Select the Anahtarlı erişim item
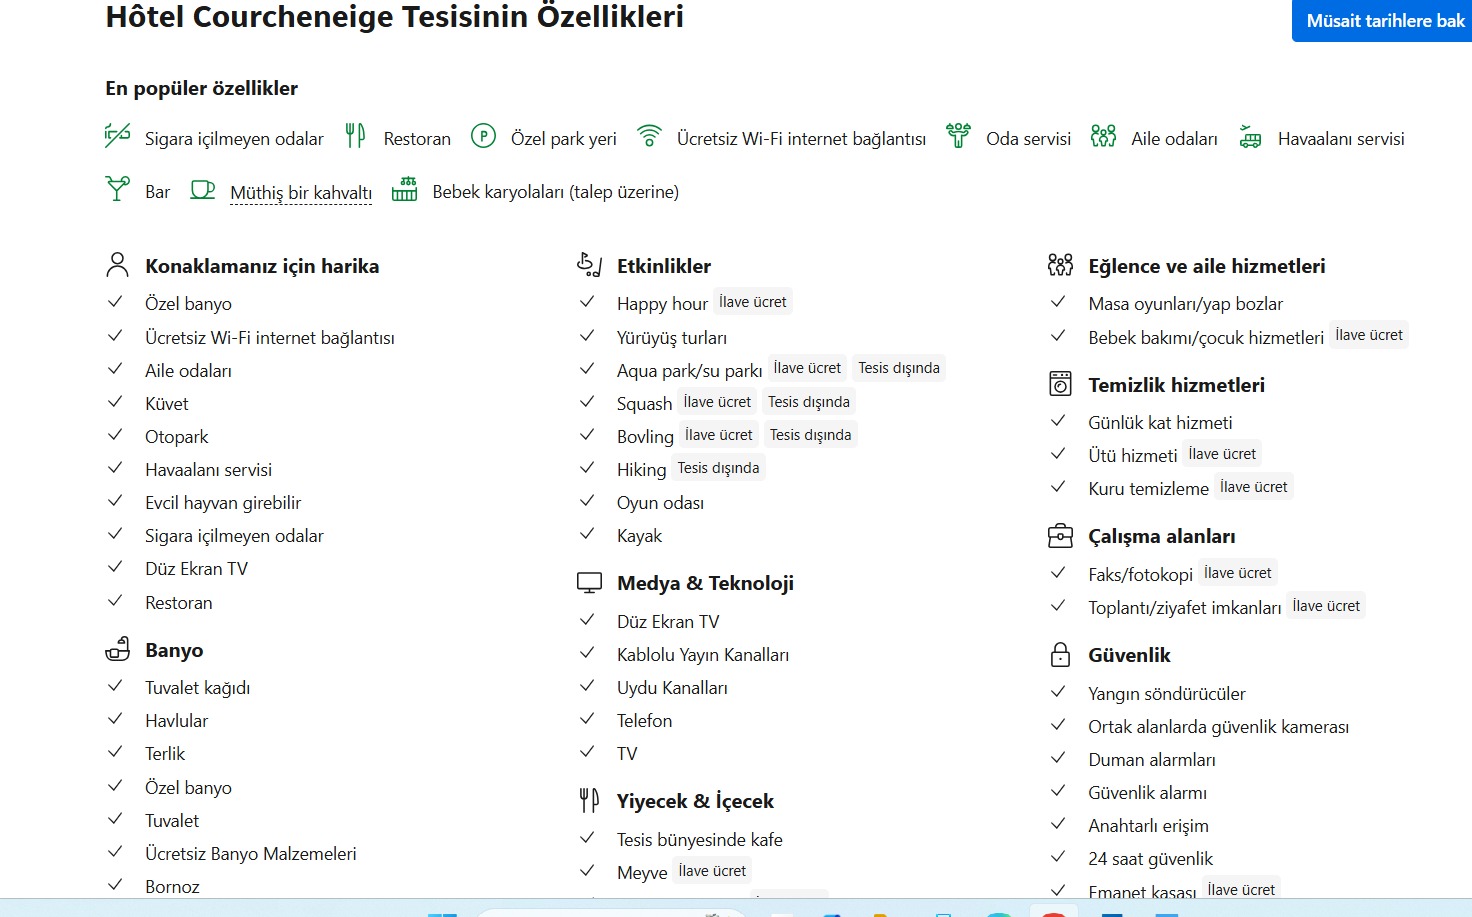1472x917 pixels. [x=1148, y=825]
